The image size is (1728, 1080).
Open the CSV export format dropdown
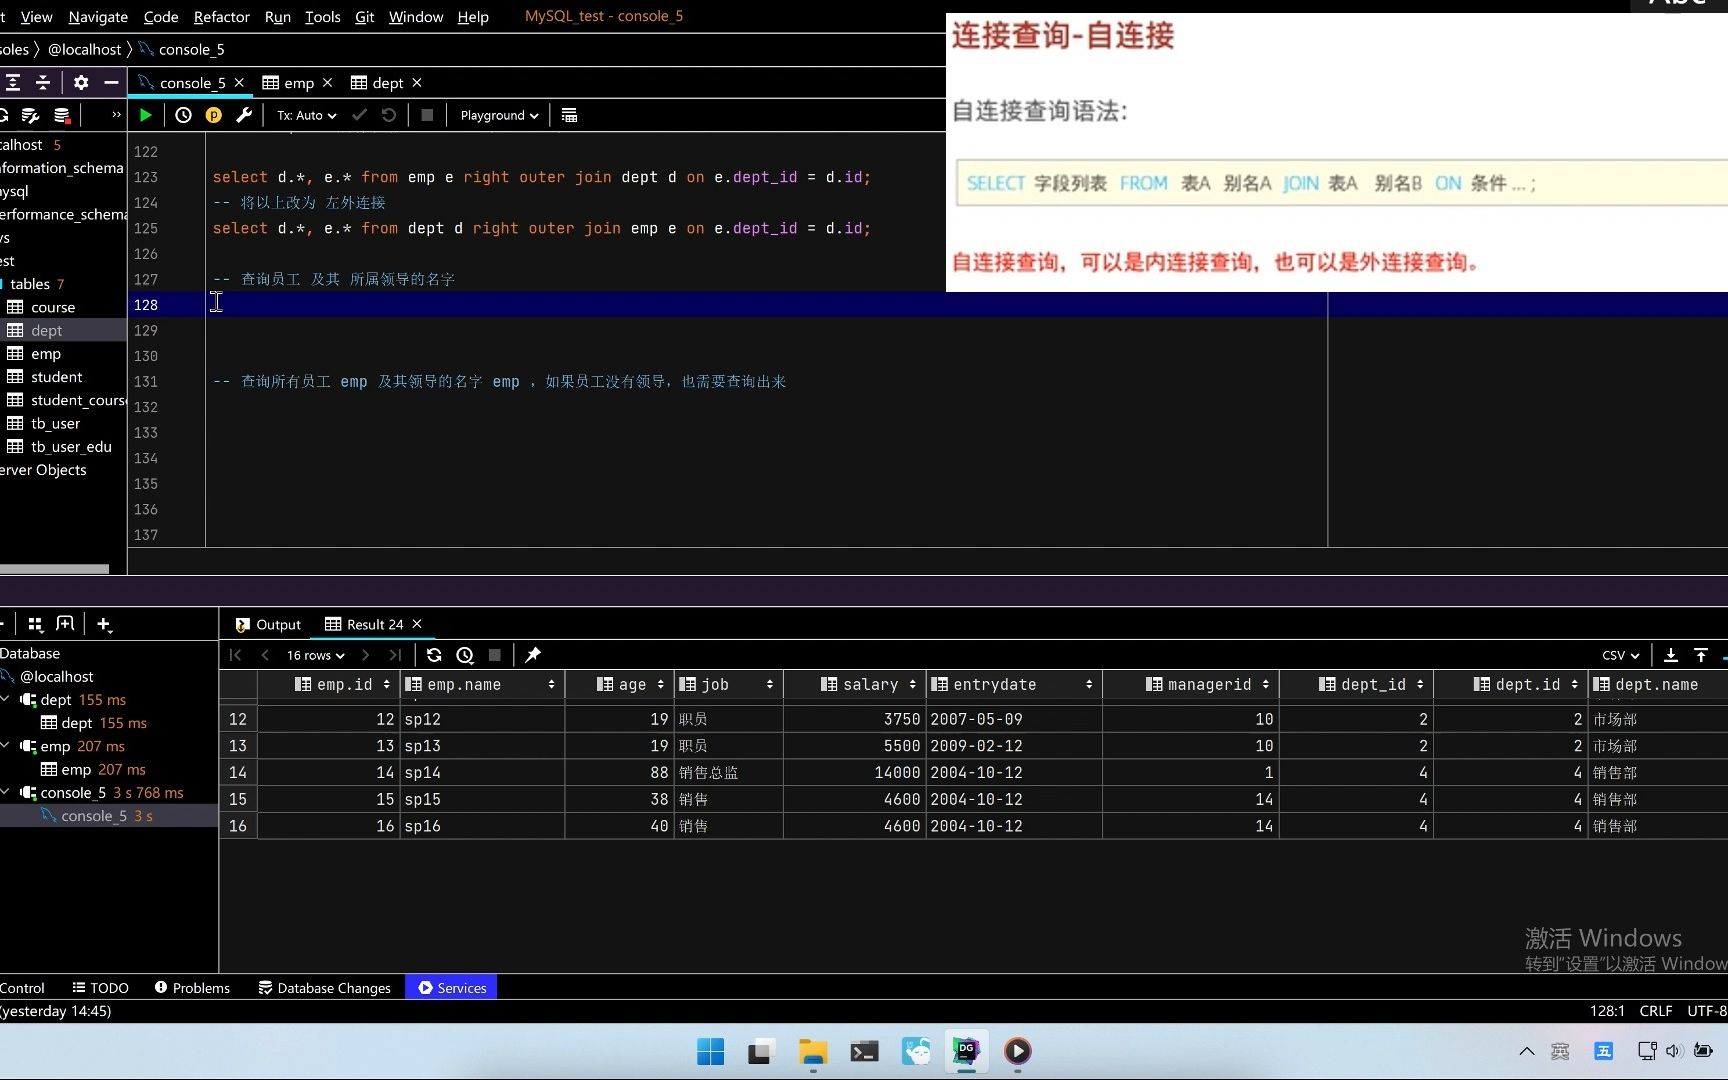[x=1620, y=655]
